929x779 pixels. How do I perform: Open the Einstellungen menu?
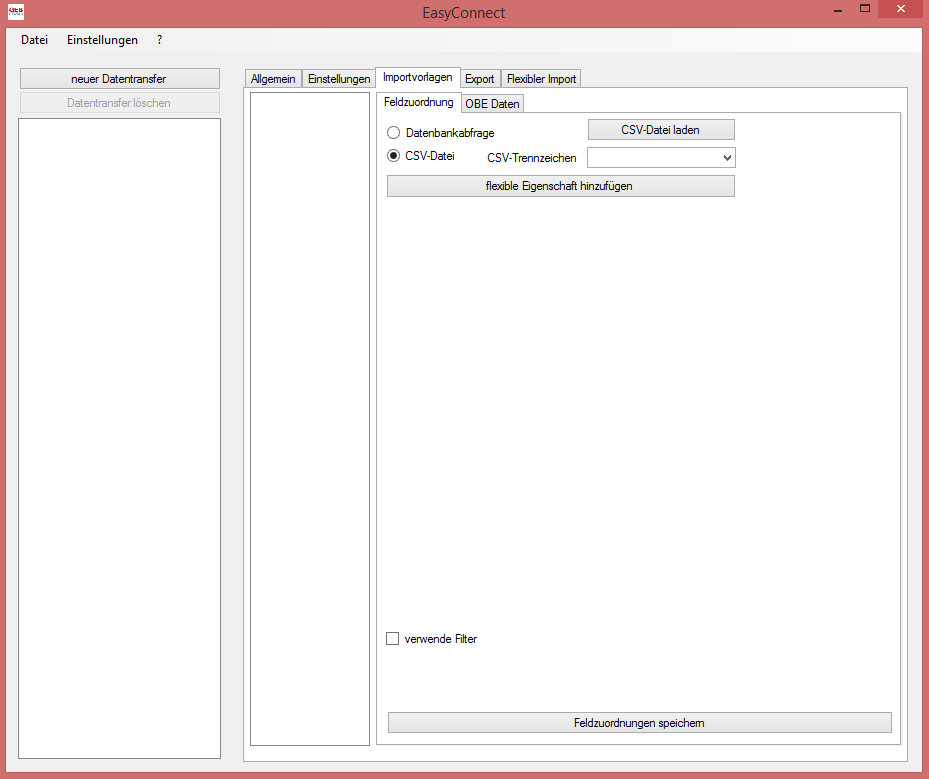(x=102, y=40)
